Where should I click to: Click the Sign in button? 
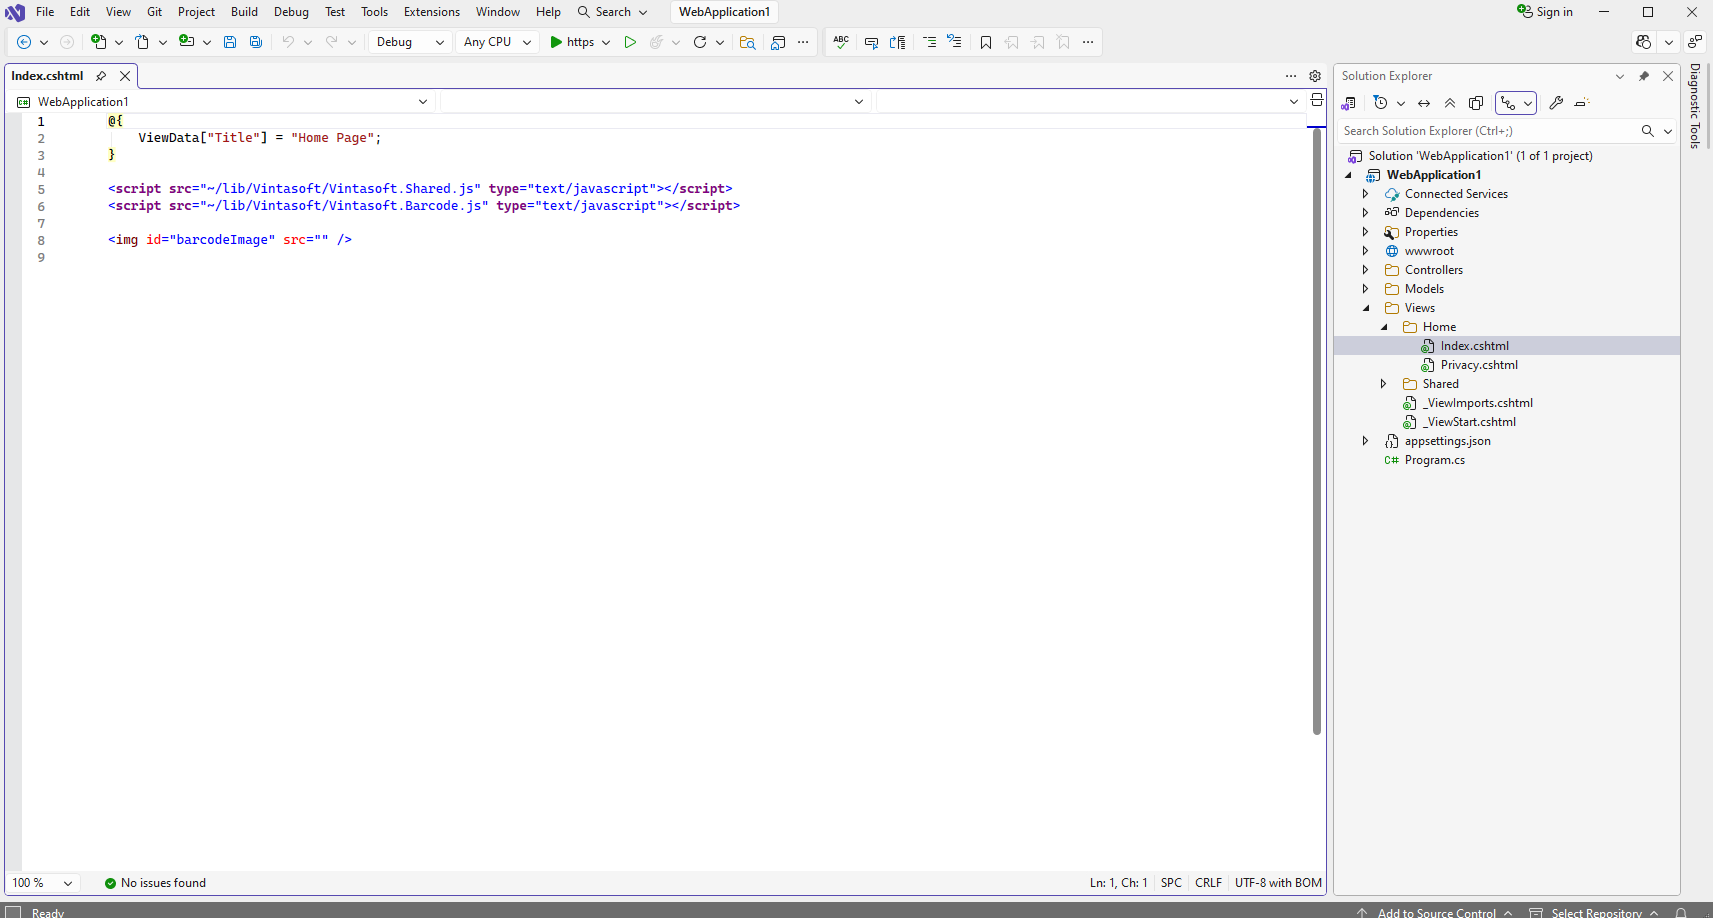click(1545, 12)
